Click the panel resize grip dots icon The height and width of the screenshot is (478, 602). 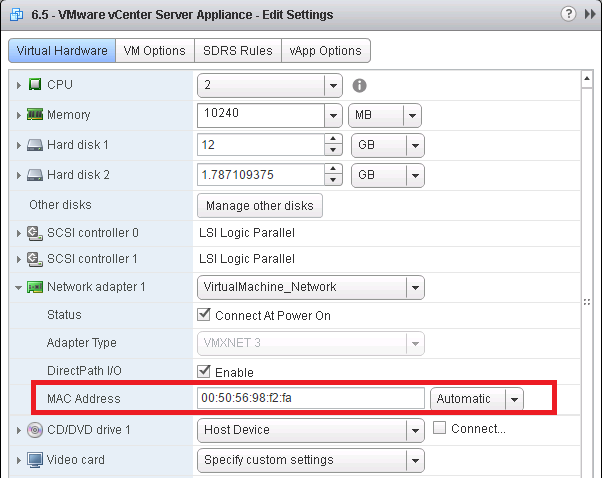coord(587,302)
